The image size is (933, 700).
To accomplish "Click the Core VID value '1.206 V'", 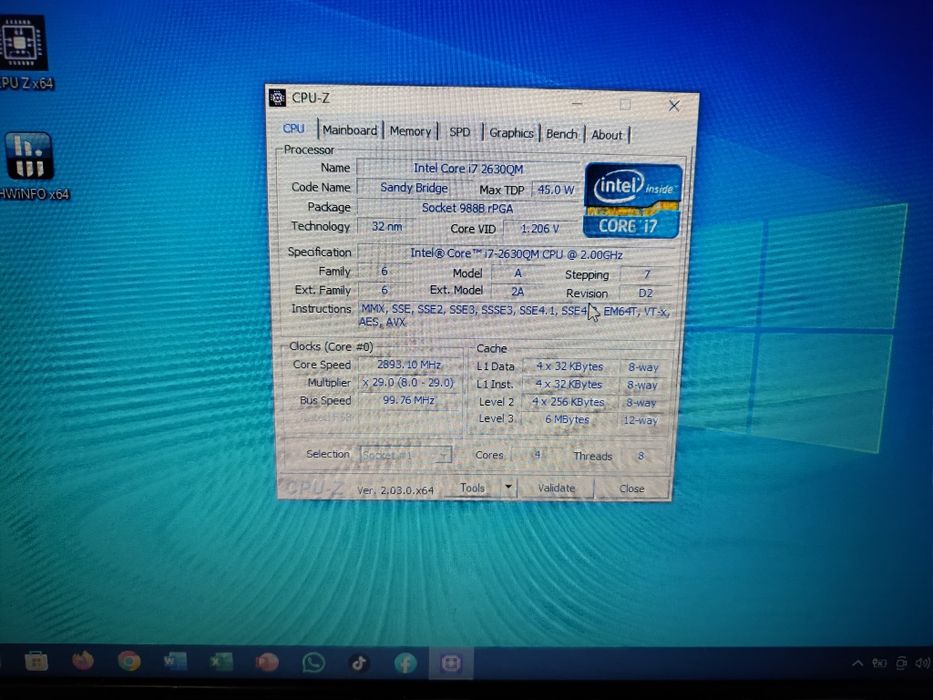I will click(540, 229).
